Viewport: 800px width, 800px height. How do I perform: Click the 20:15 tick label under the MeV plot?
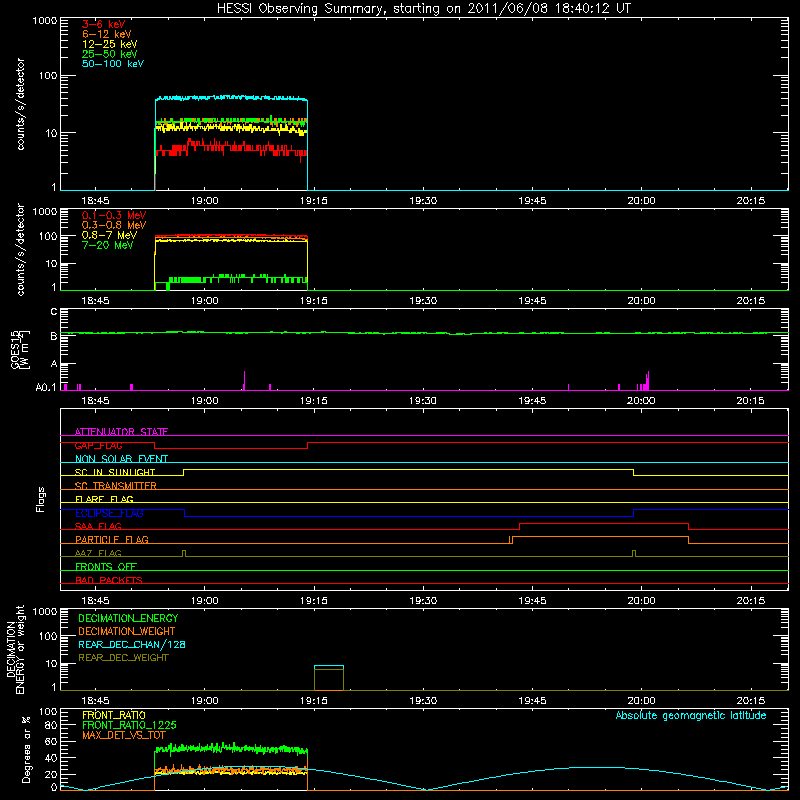click(x=750, y=301)
